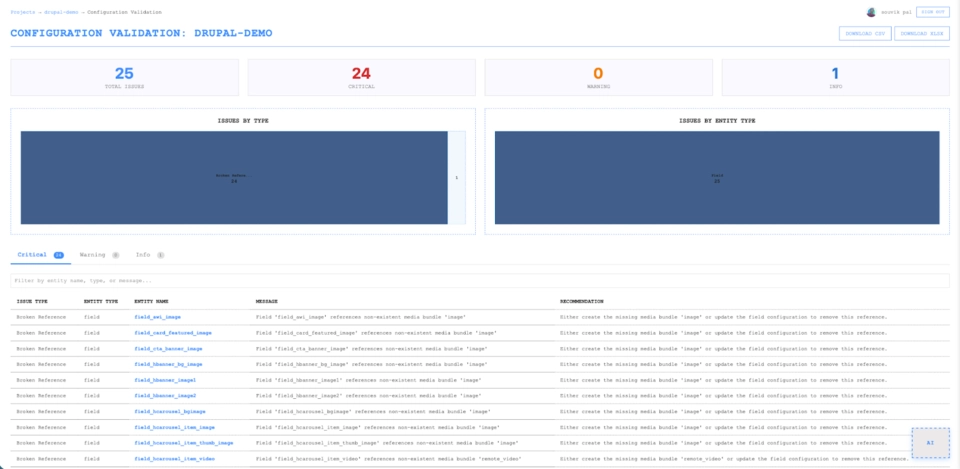Switch to the Info tab

(x=149, y=255)
